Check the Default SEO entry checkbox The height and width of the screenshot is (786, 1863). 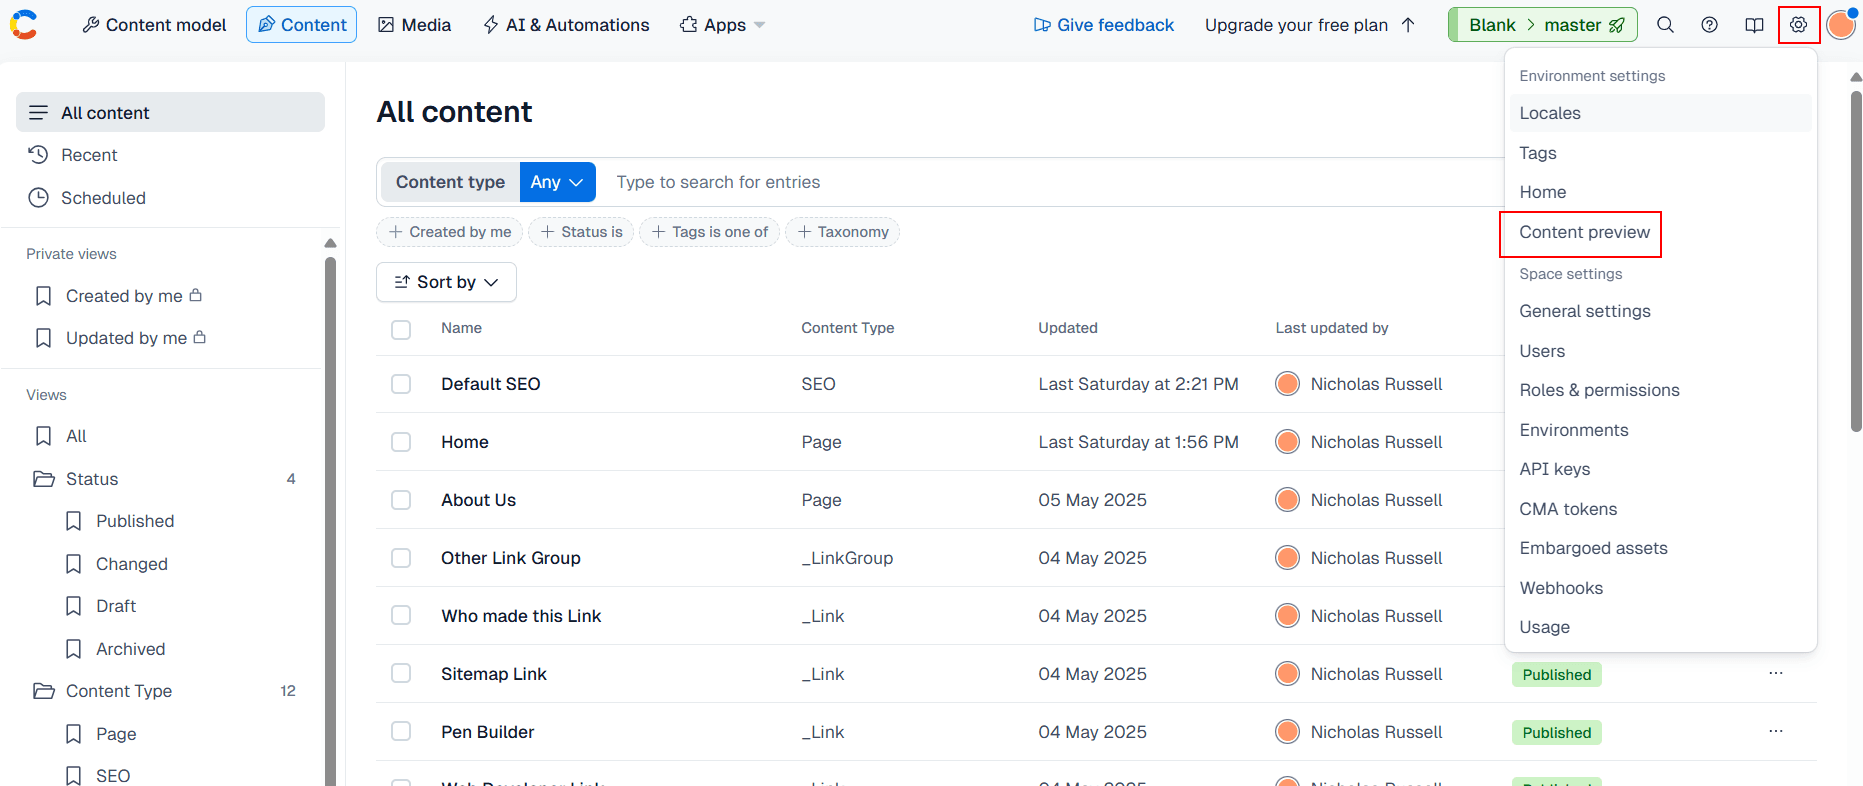[x=401, y=384]
